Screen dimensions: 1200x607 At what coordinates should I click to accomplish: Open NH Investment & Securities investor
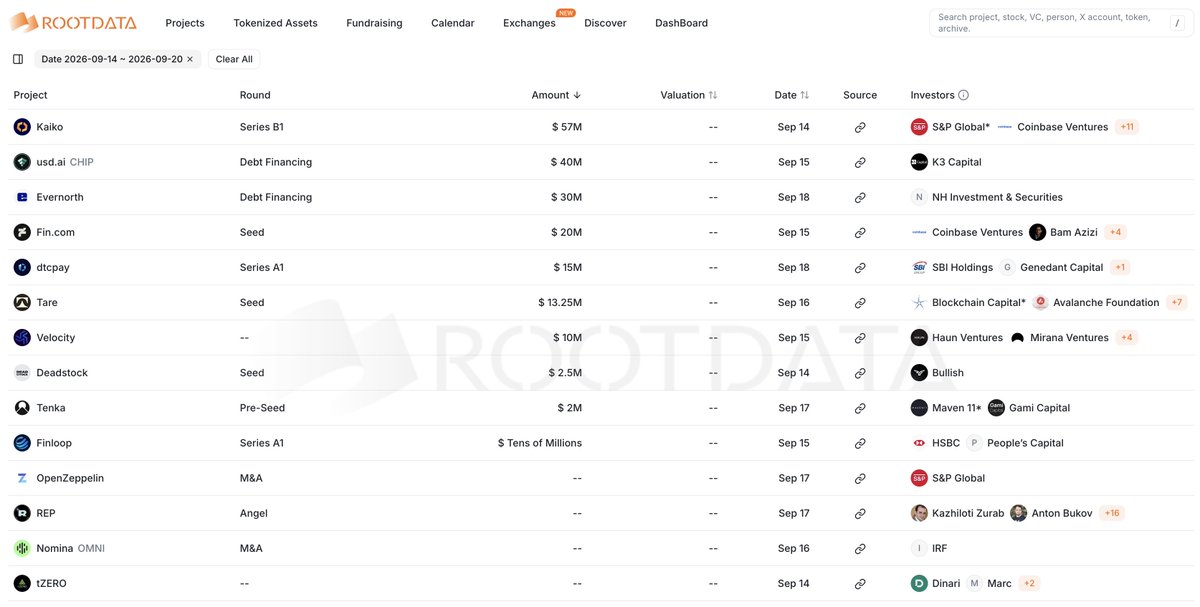click(997, 197)
